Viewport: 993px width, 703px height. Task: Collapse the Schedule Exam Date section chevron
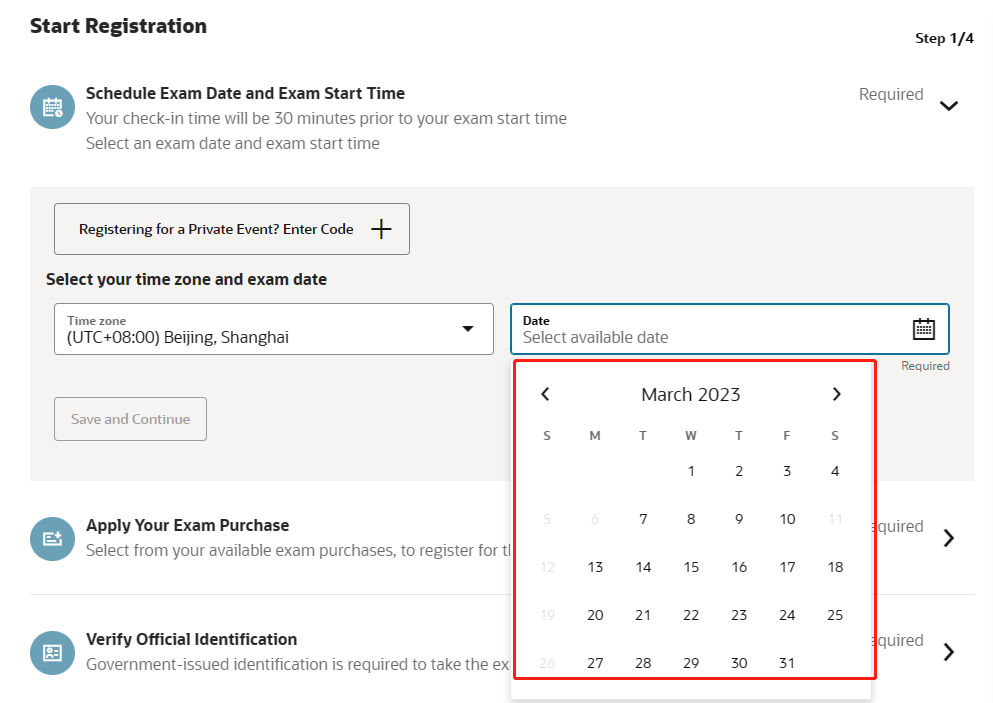pos(949,105)
